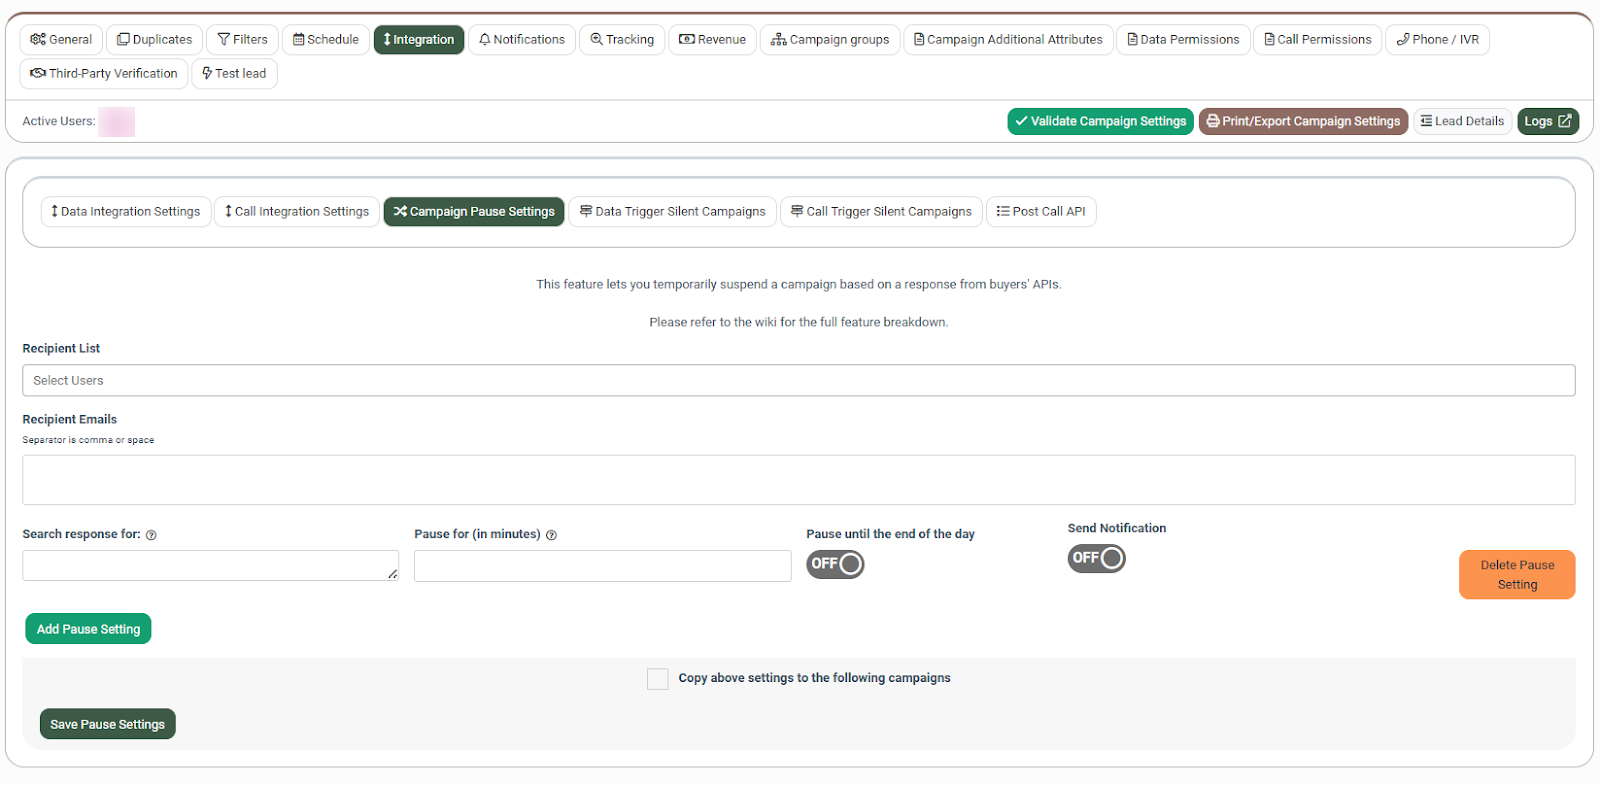
Task: Switch to Call Permissions tab
Action: click(1318, 40)
